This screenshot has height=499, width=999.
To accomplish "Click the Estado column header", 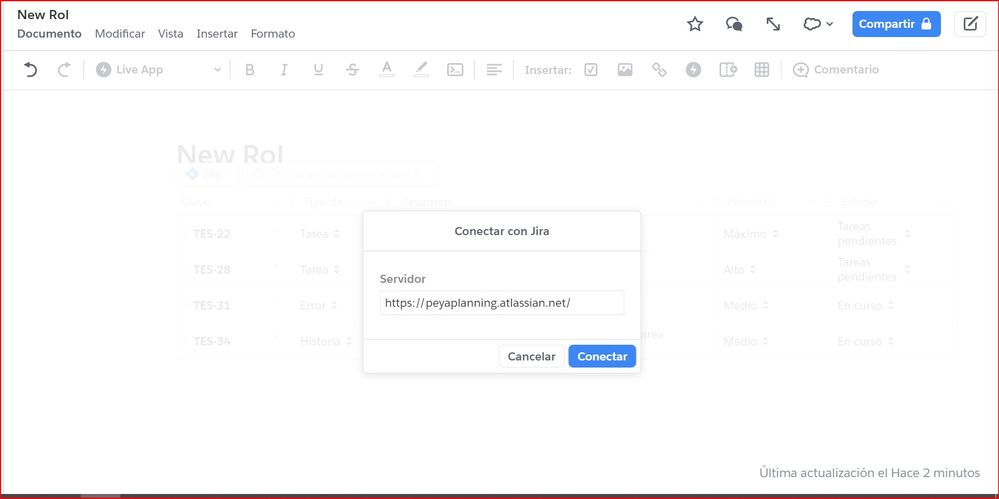I will tap(858, 202).
